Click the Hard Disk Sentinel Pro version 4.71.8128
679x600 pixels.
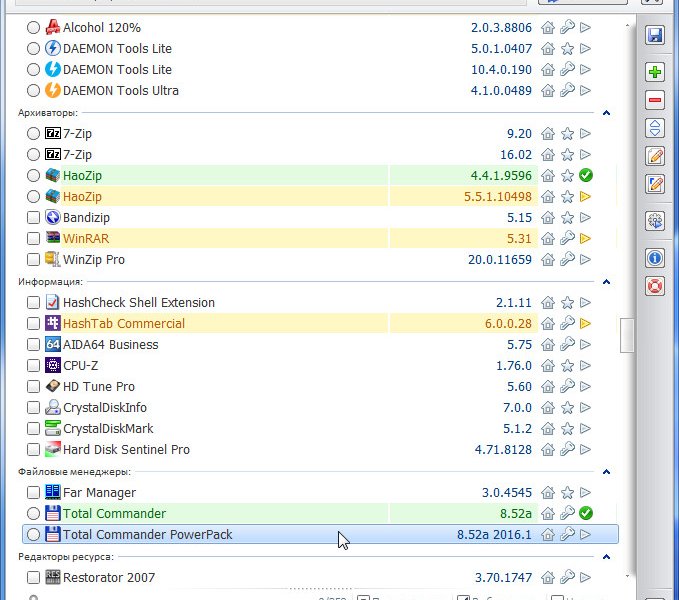(x=503, y=450)
